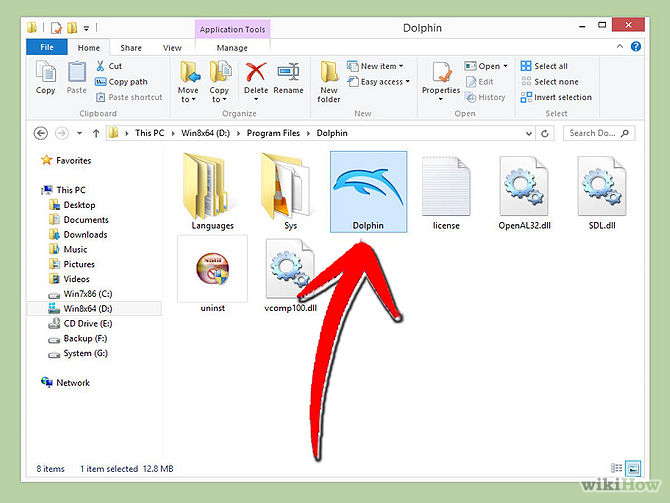Switch to the View ribbon tab
The height and width of the screenshot is (503, 670).
(172, 48)
